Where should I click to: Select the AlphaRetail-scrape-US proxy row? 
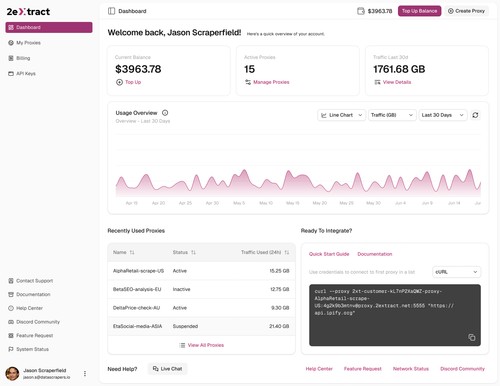point(201,271)
